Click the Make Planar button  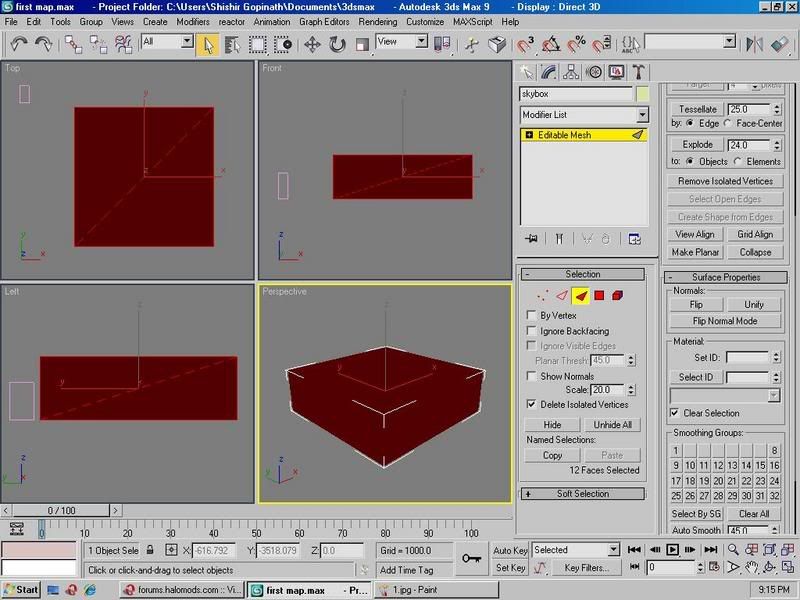pos(695,252)
